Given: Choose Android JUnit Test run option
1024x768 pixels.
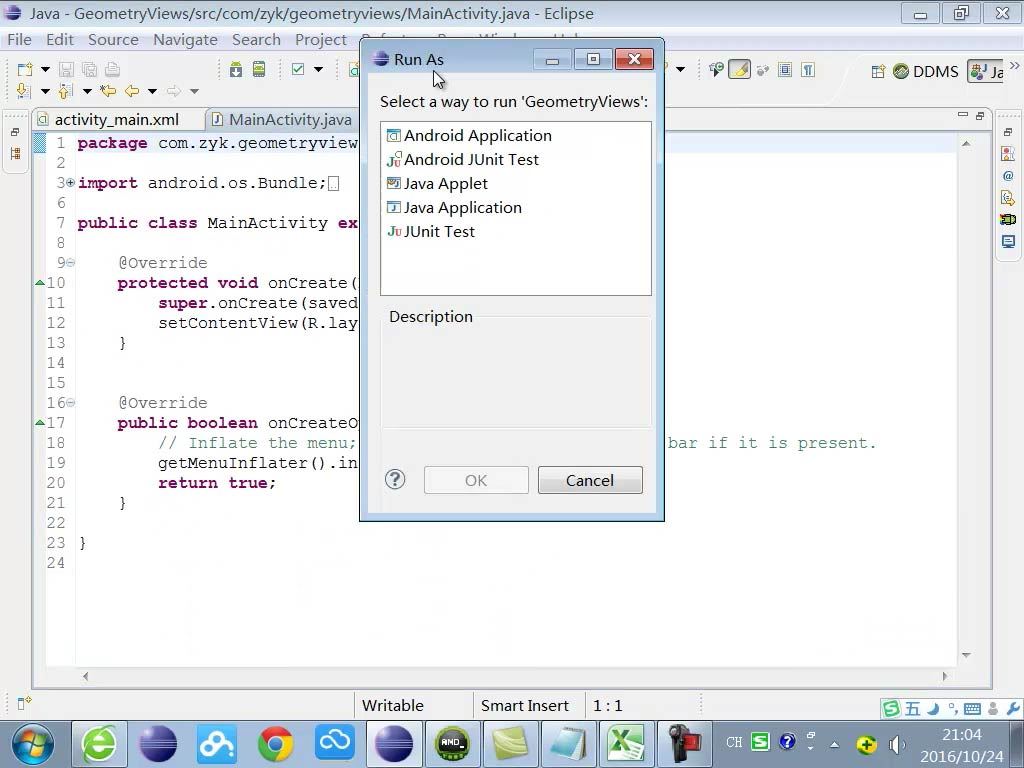Looking at the screenshot, I should tap(463, 159).
